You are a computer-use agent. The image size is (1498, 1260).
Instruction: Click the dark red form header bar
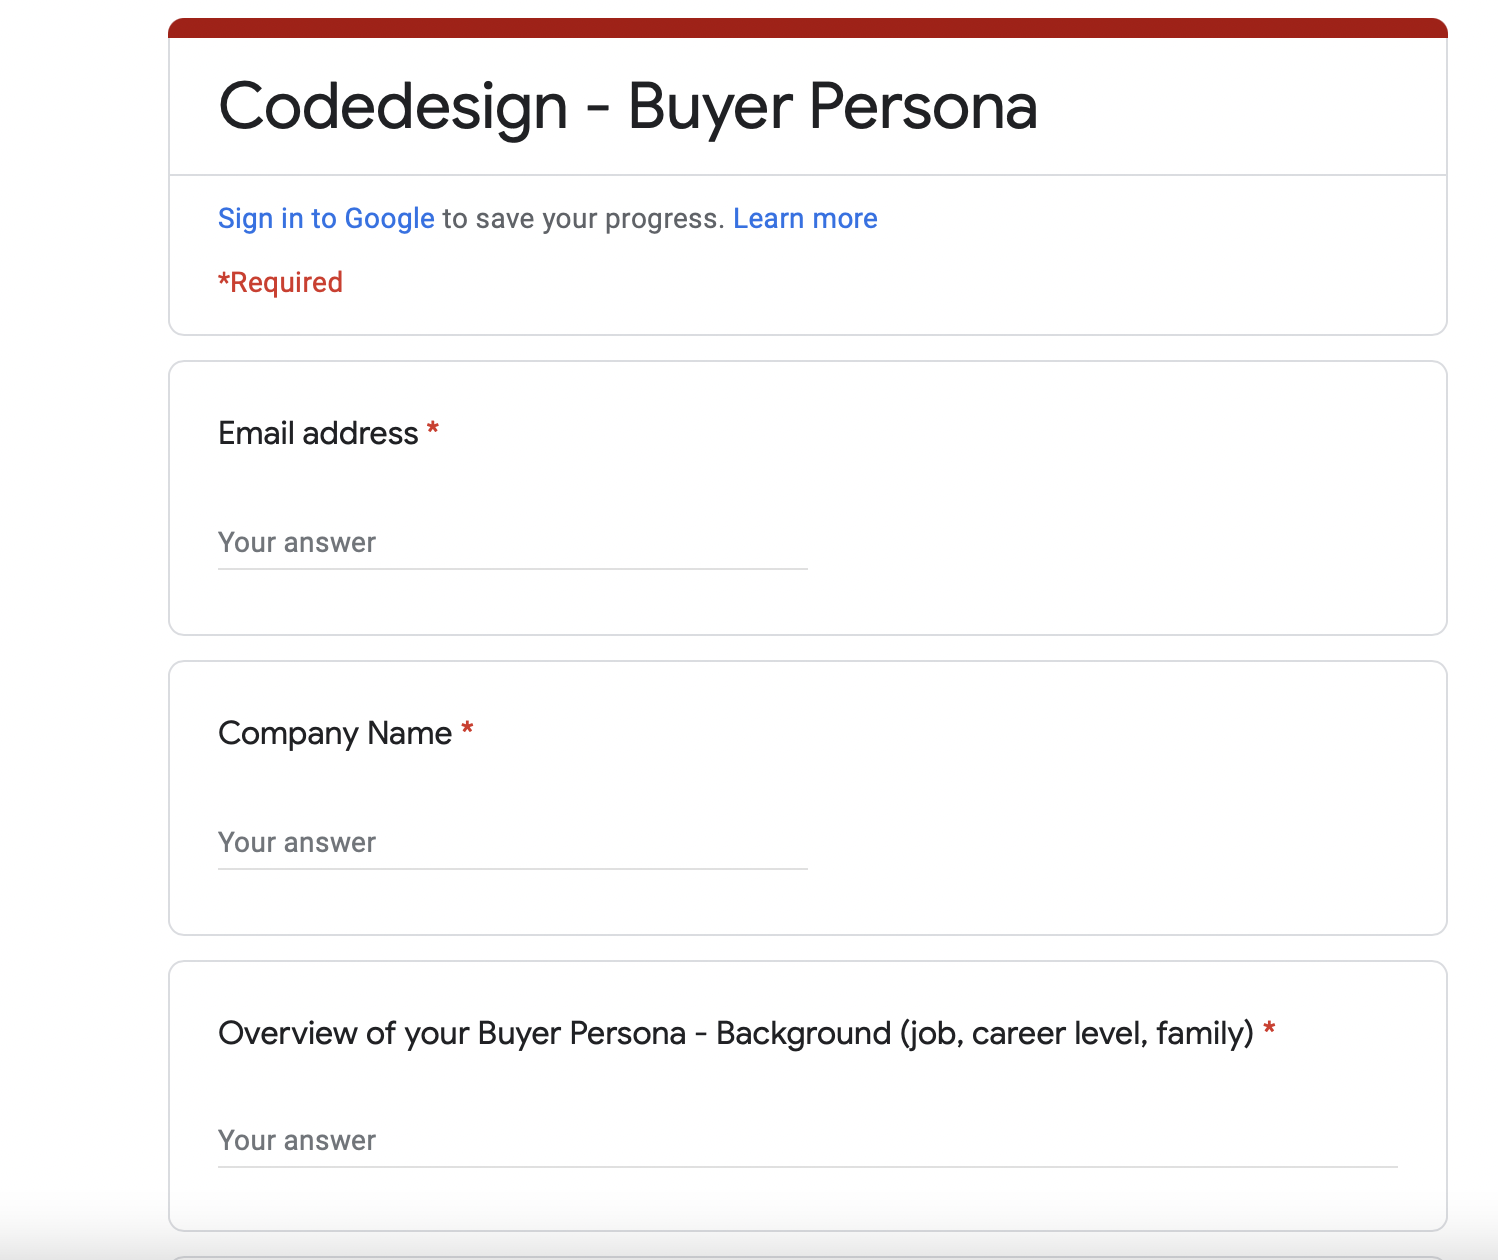pos(807,28)
